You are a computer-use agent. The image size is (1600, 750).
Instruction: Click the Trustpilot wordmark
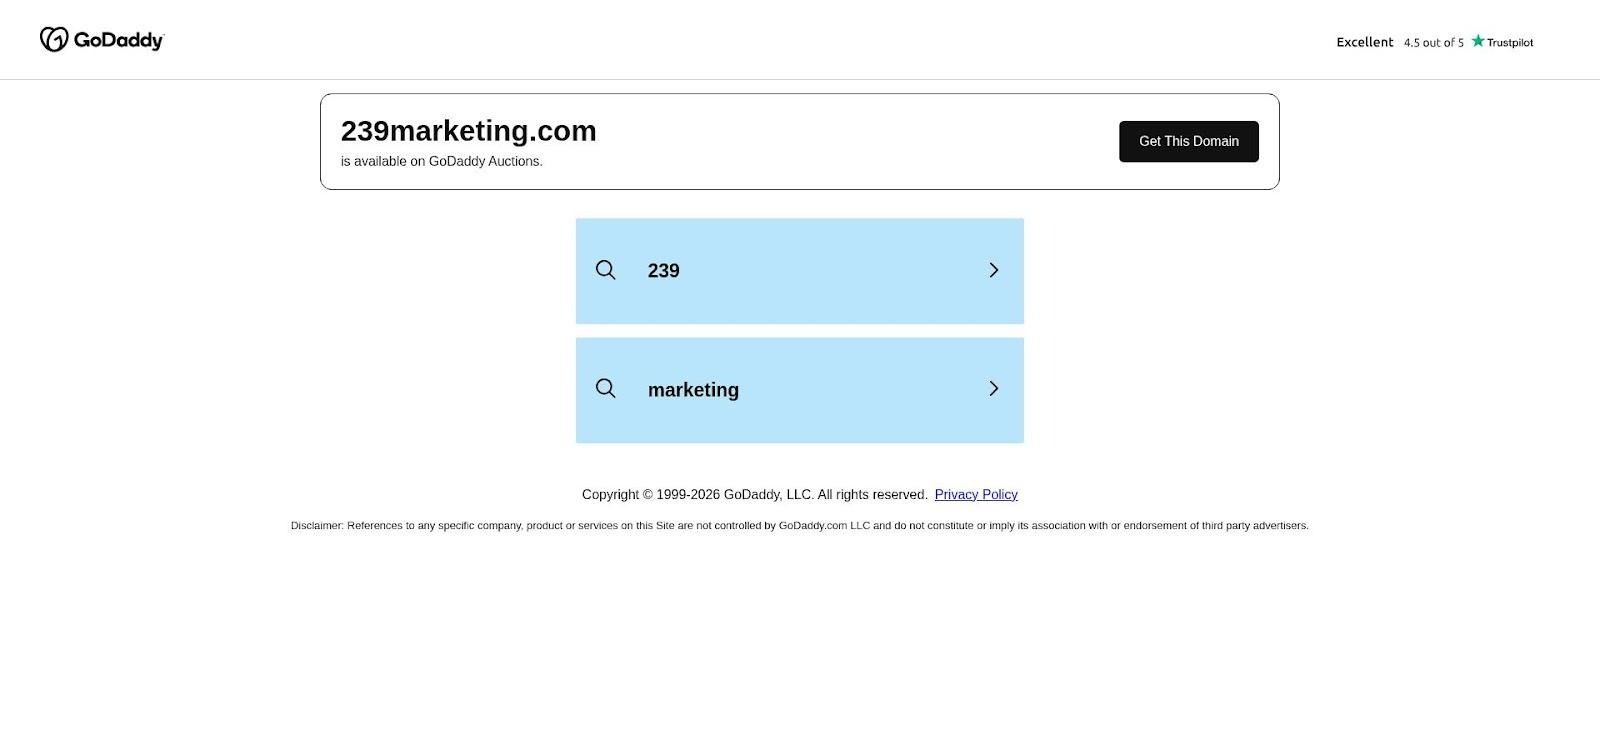1510,42
